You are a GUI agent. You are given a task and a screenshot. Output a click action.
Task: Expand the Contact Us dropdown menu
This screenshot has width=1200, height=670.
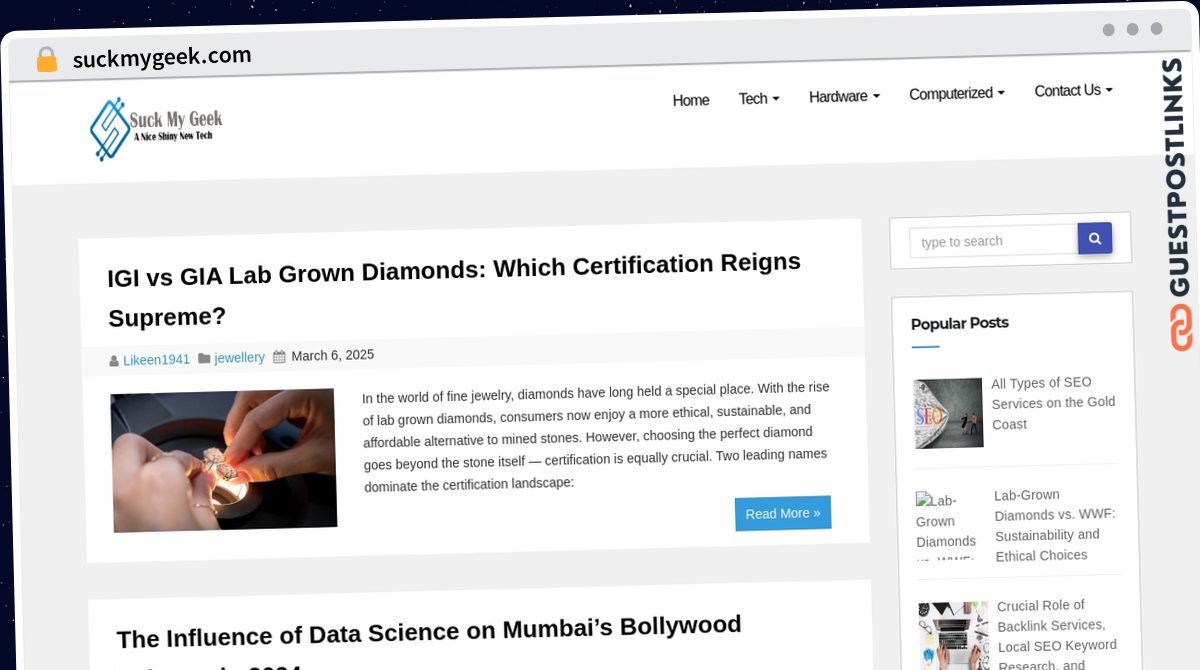pyautogui.click(x=1073, y=90)
